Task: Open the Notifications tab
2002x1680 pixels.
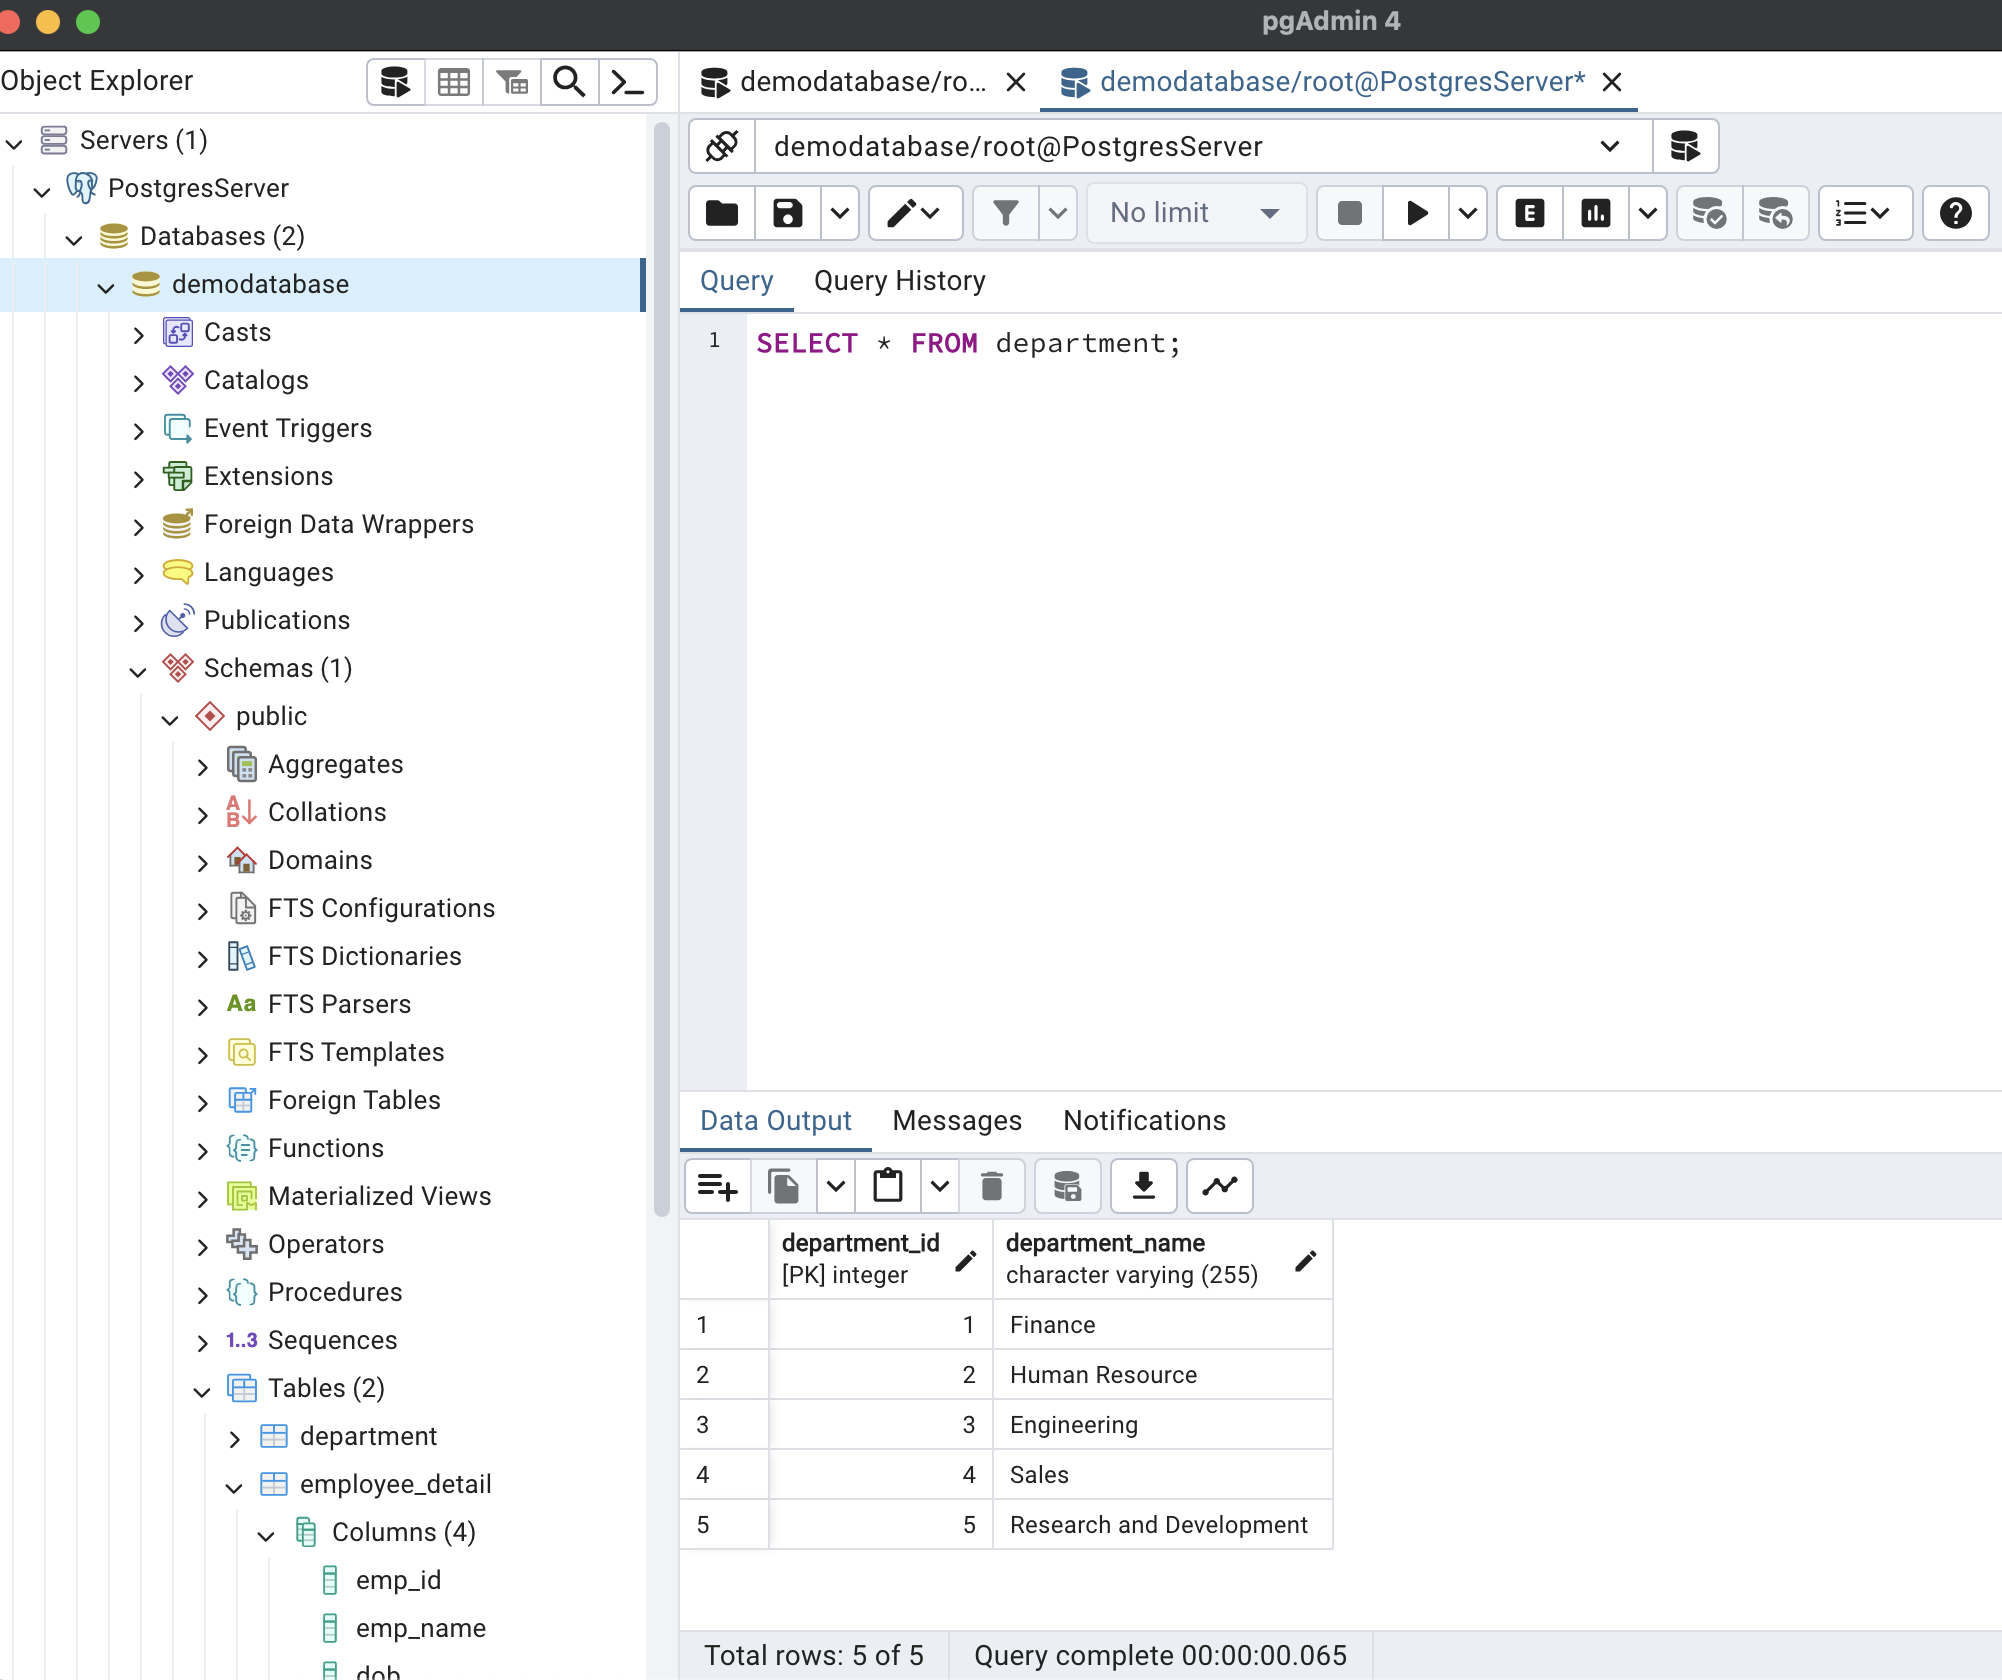Action: click(x=1144, y=1121)
